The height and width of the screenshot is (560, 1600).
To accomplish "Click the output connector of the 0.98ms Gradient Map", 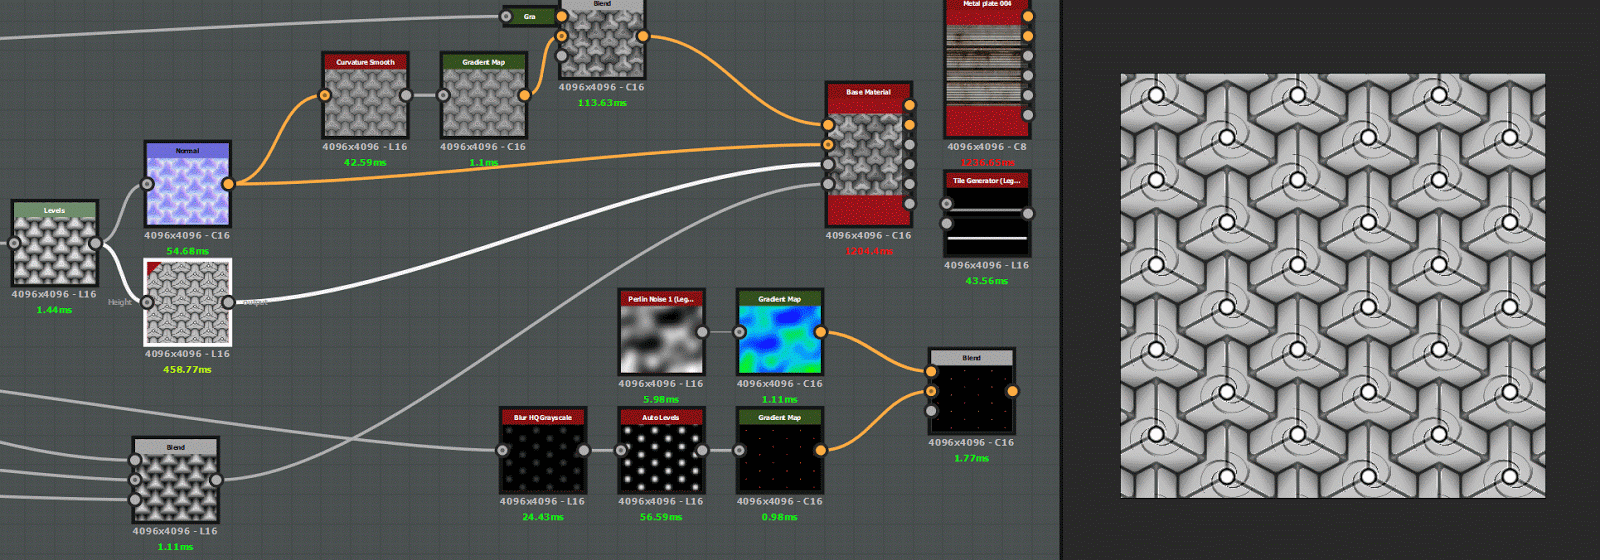I will tap(820, 450).
